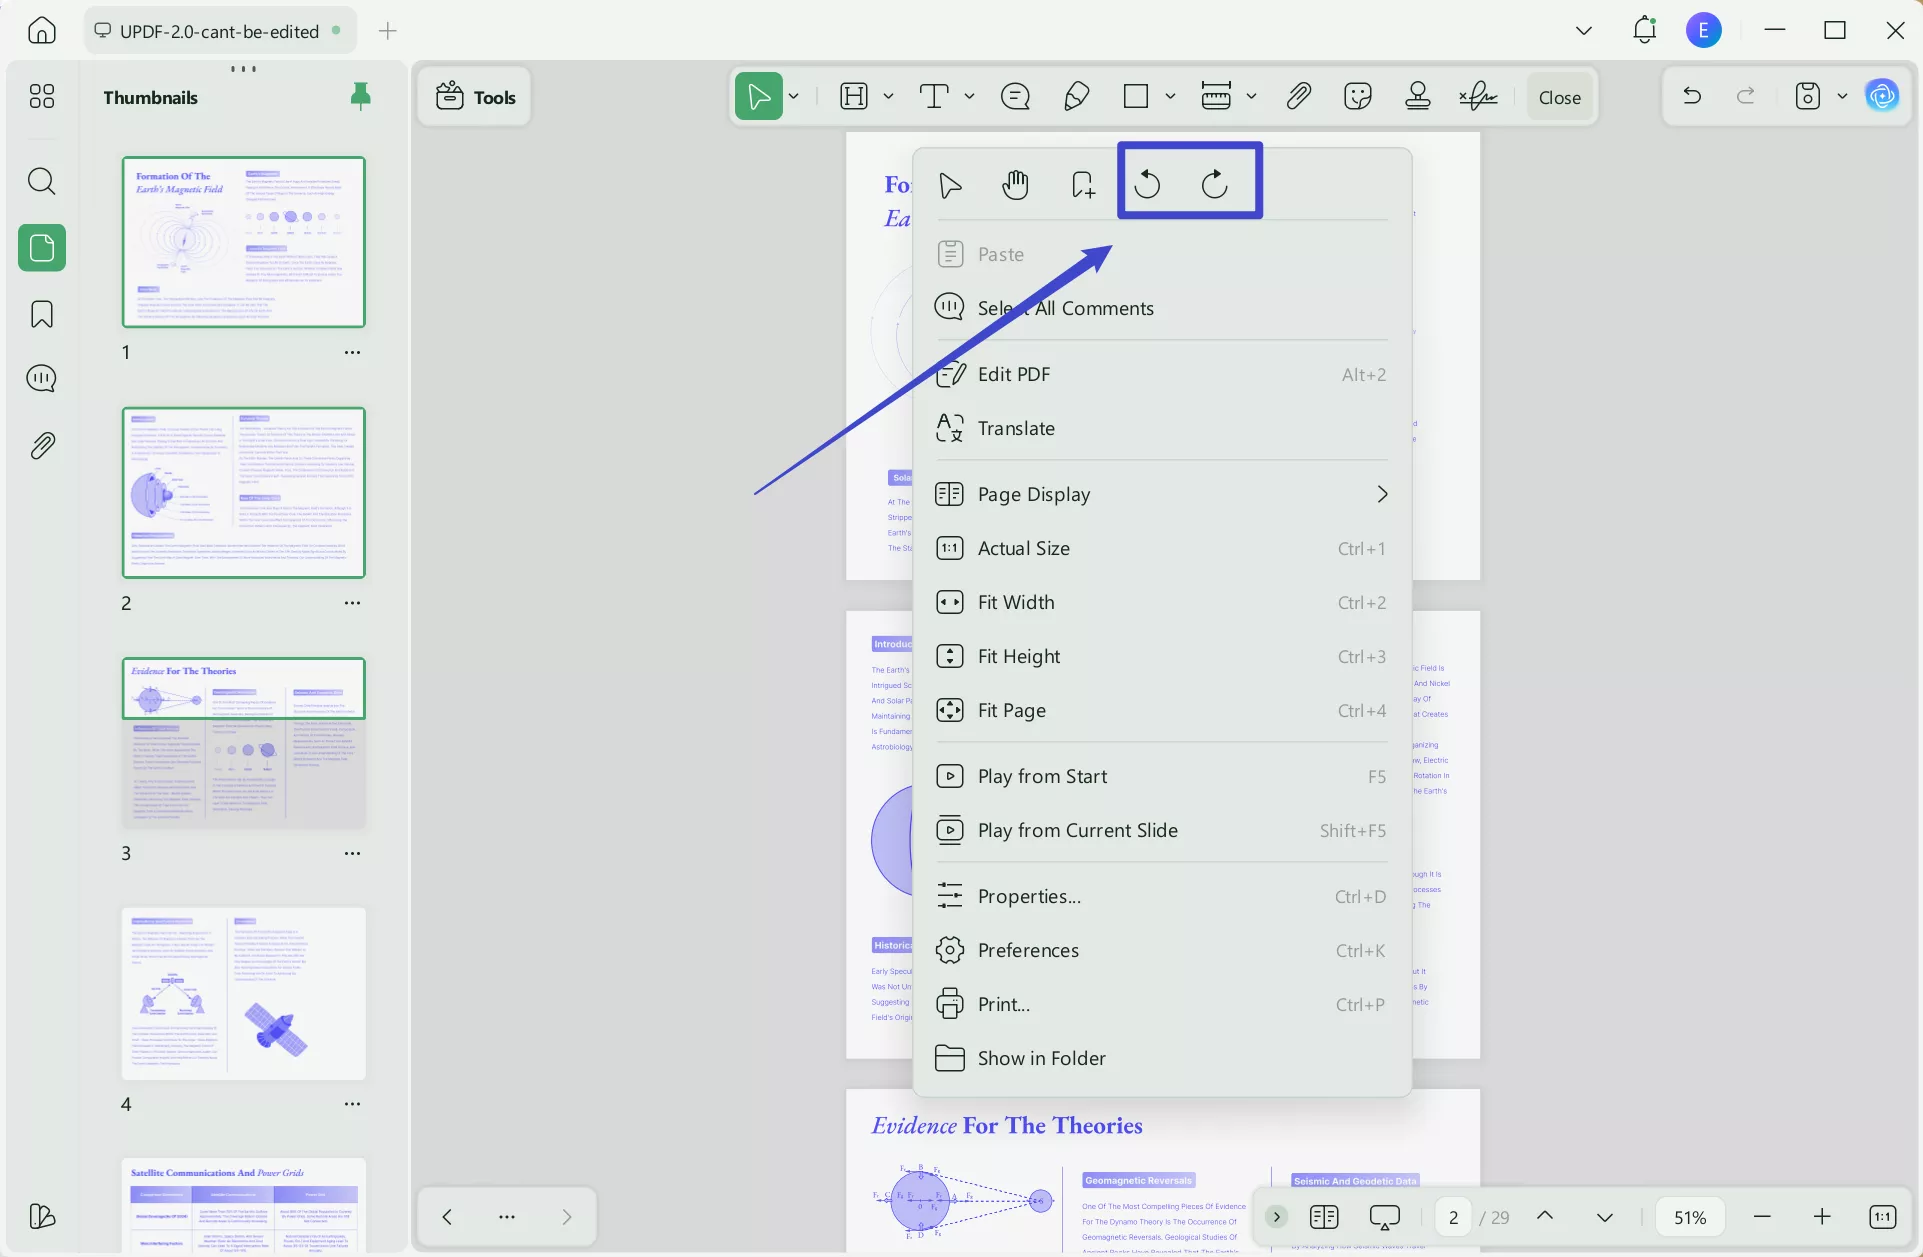Open the attachment paperclip tool in toolbar
1923x1257 pixels.
1298,97
